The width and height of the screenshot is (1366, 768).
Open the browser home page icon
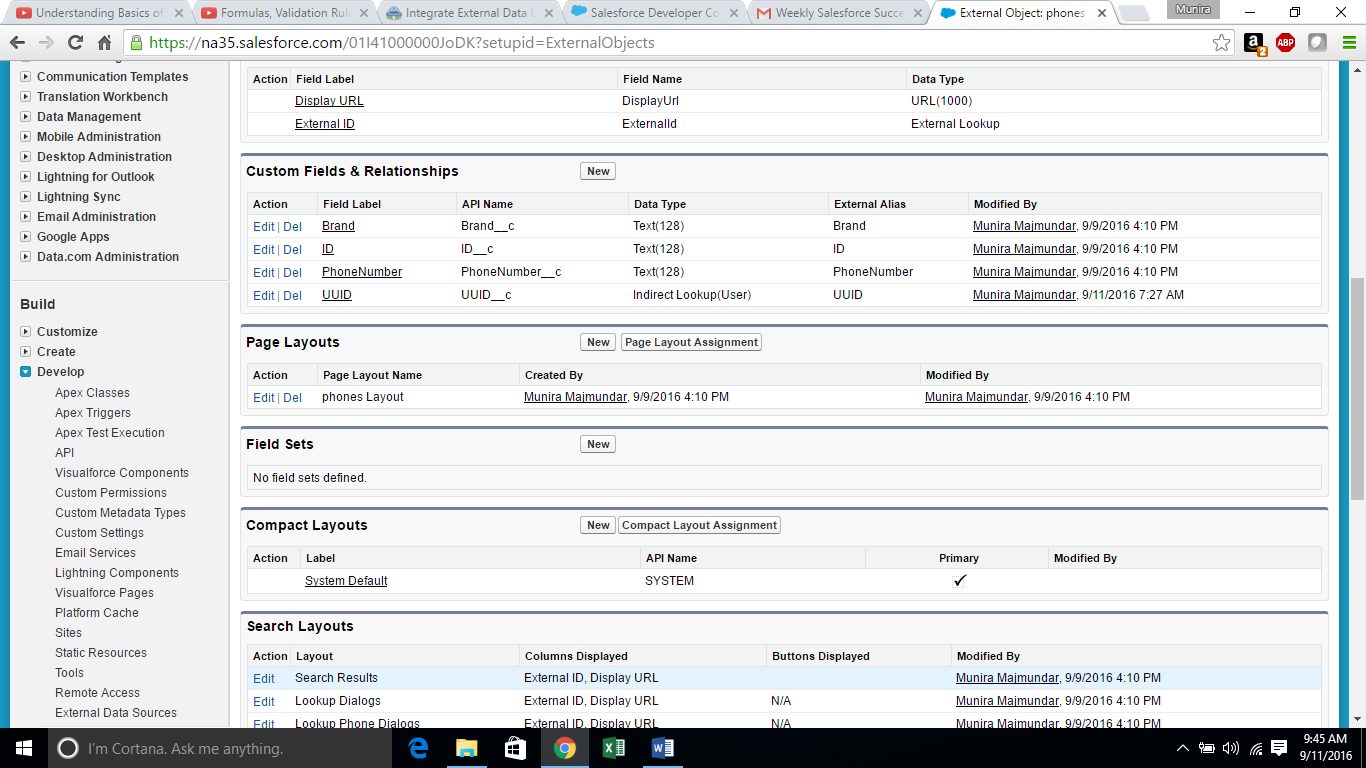pos(104,43)
